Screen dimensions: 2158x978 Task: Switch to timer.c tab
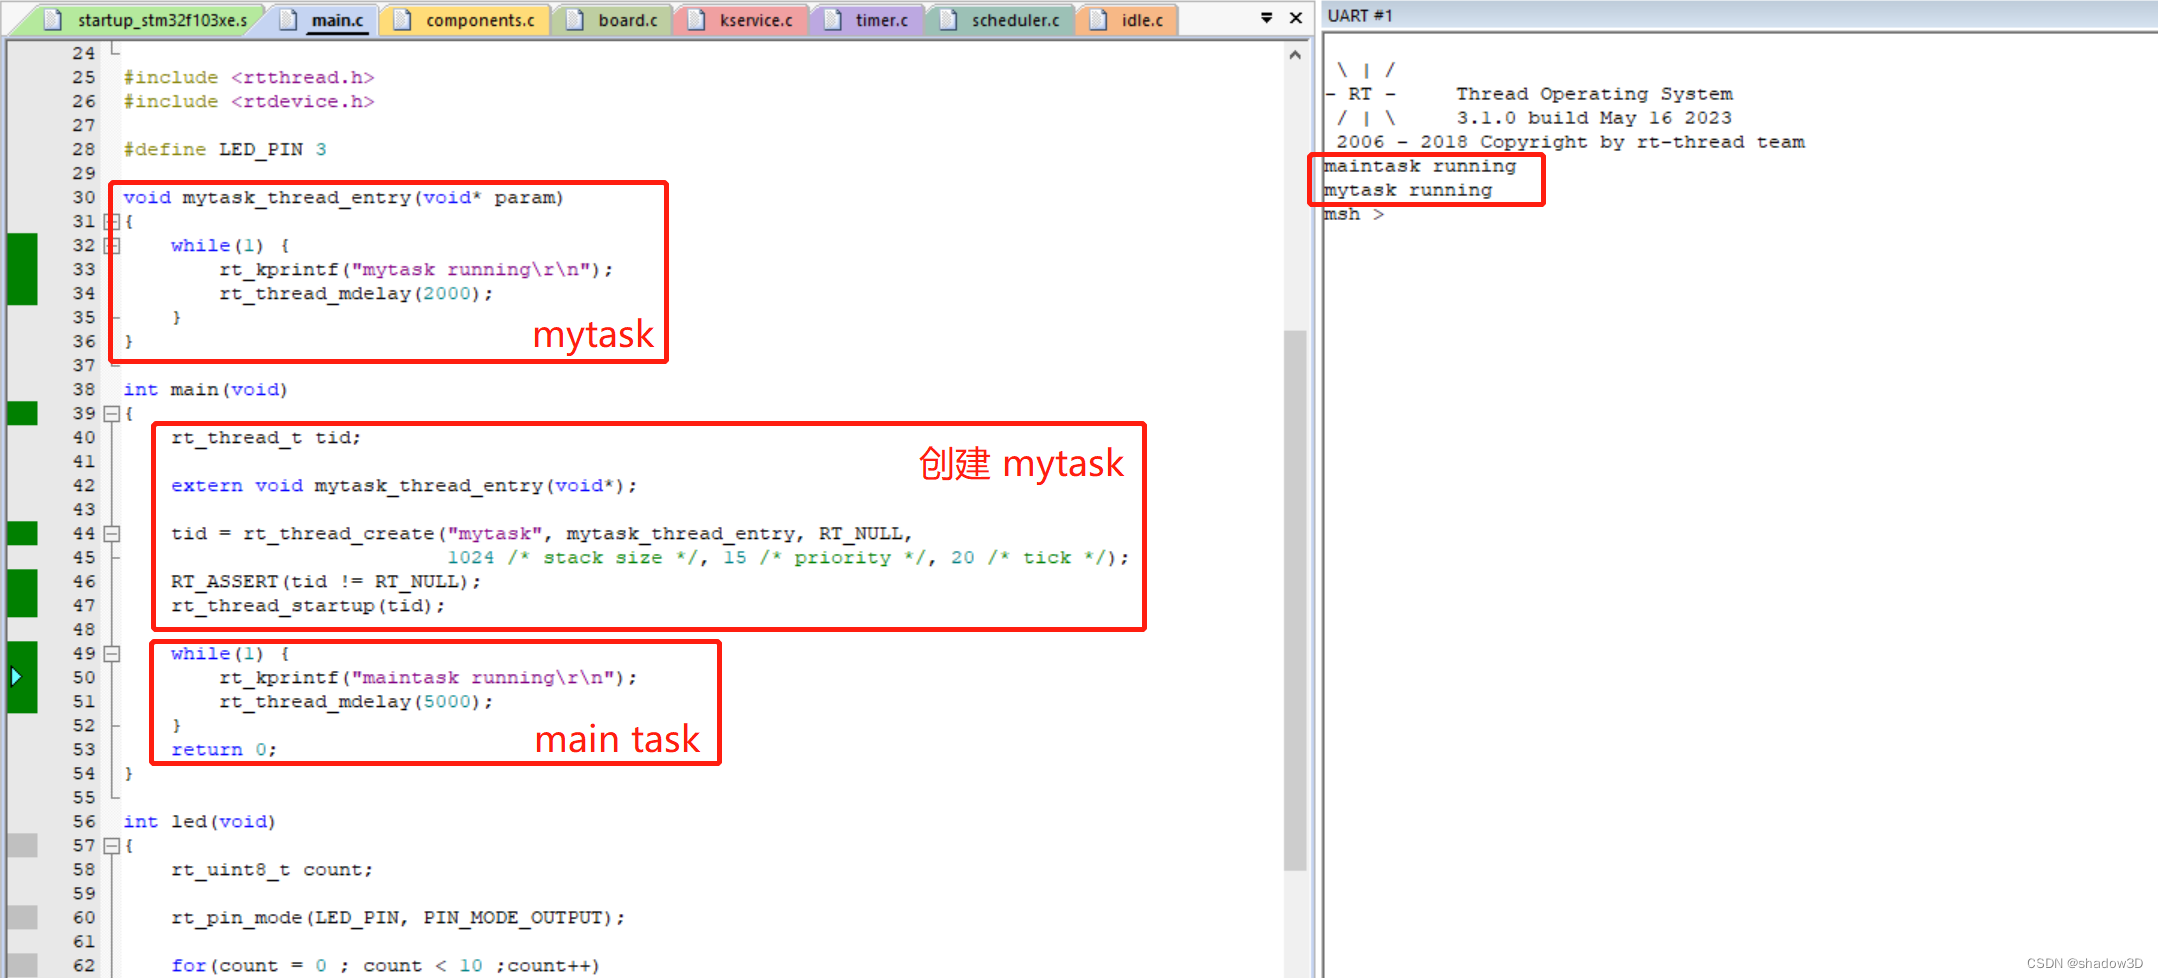[868, 20]
